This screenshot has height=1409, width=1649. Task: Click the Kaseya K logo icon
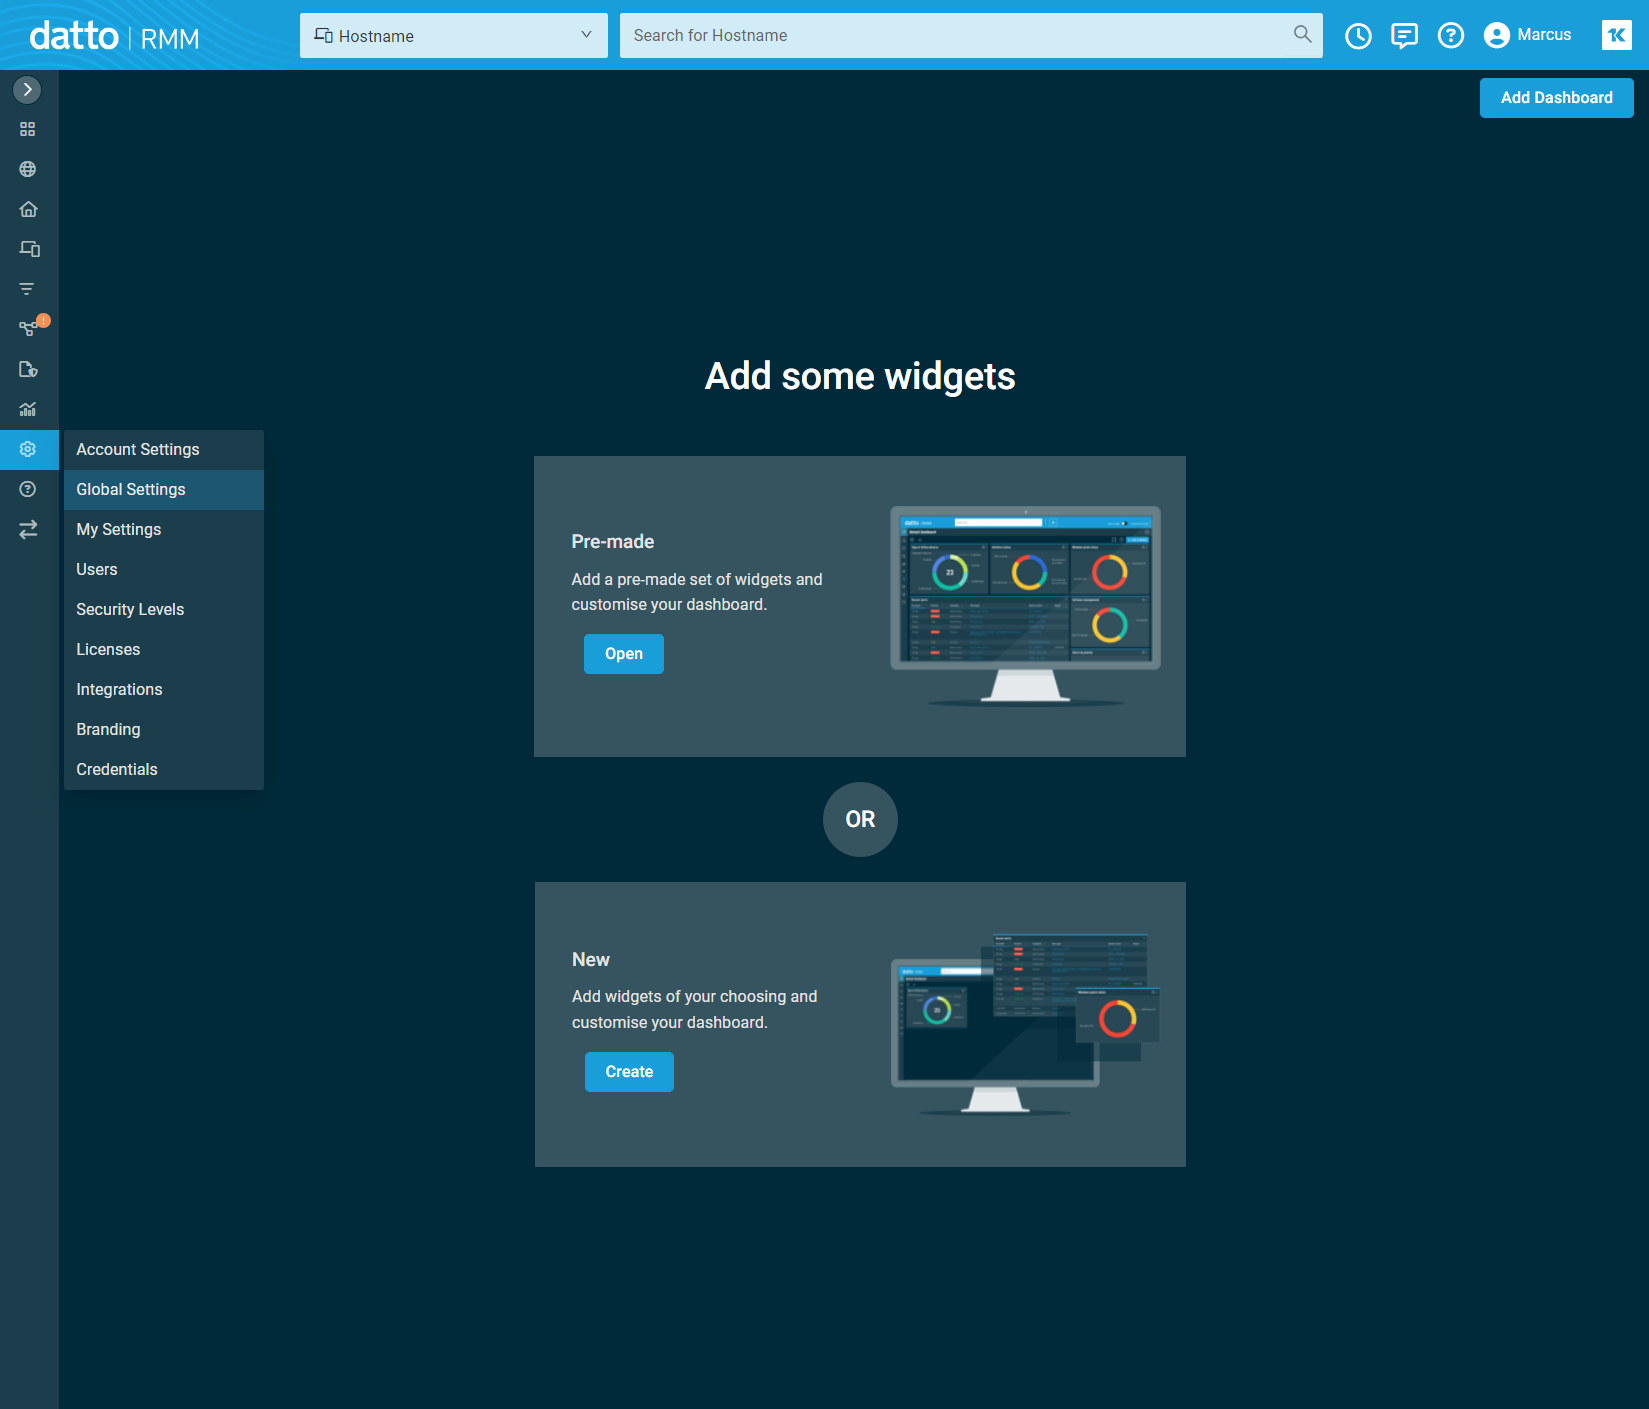tap(1617, 35)
